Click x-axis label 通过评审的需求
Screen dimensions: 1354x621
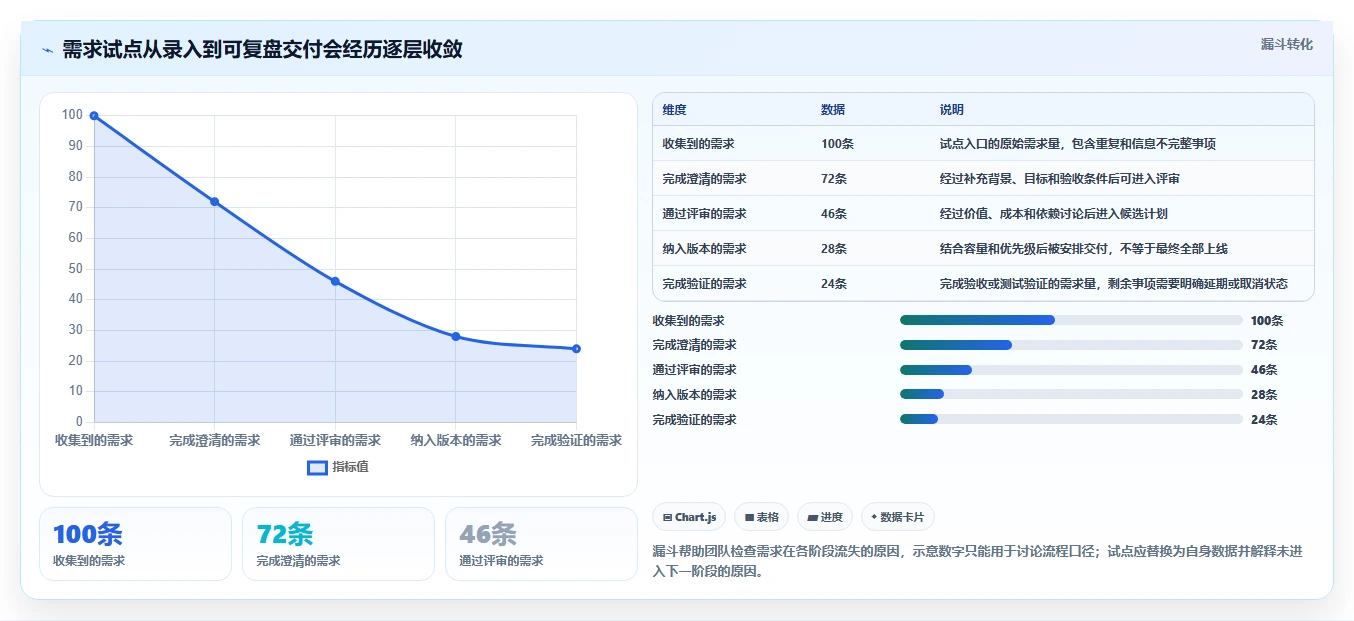pos(335,440)
